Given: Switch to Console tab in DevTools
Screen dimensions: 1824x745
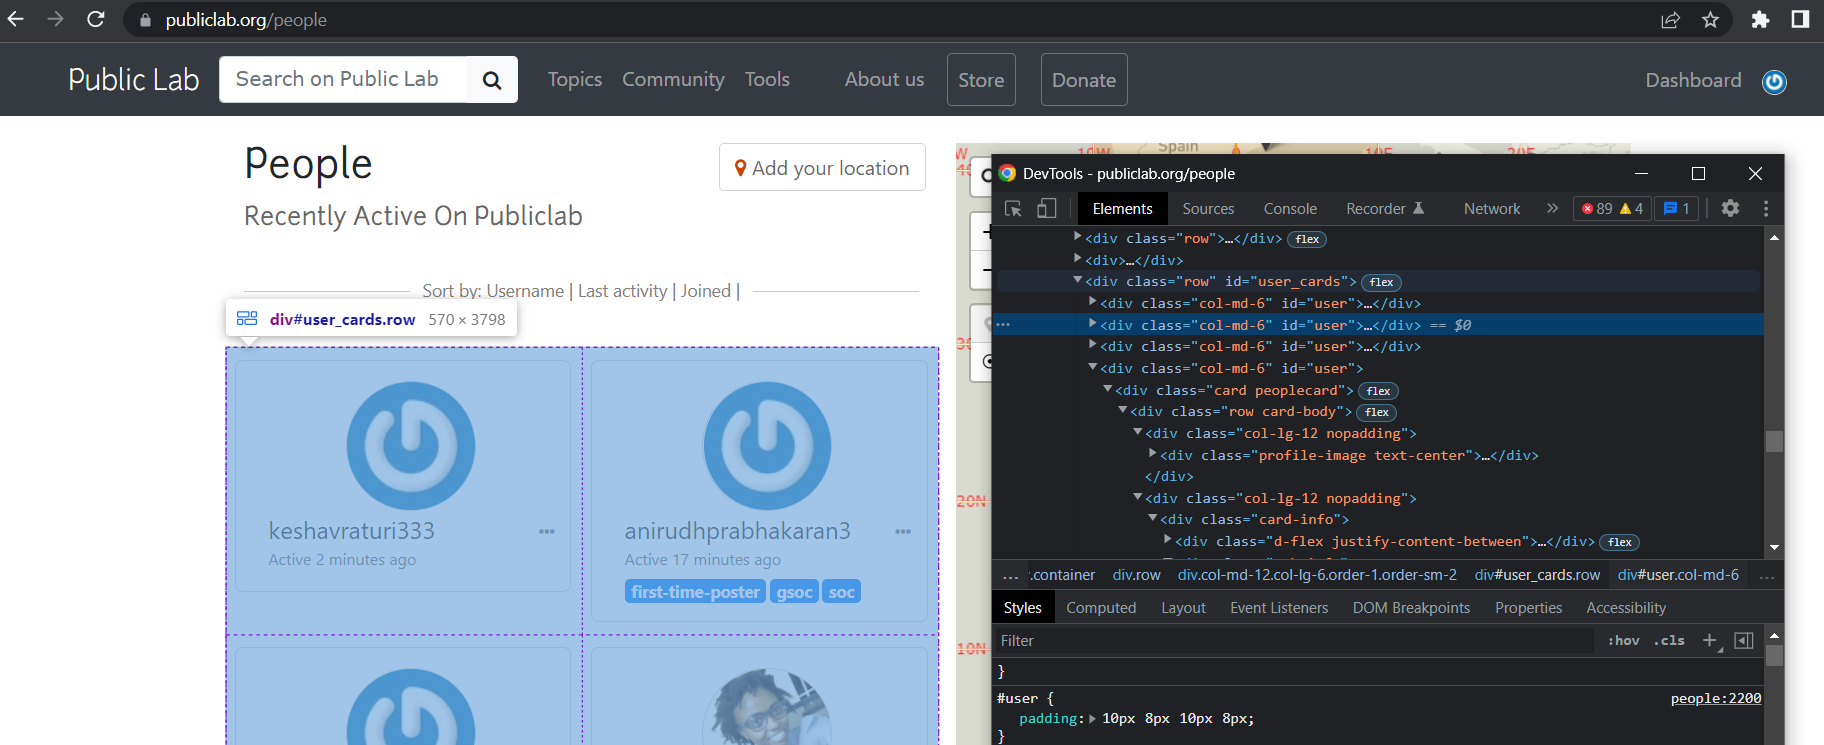Looking at the screenshot, I should click(x=1290, y=208).
